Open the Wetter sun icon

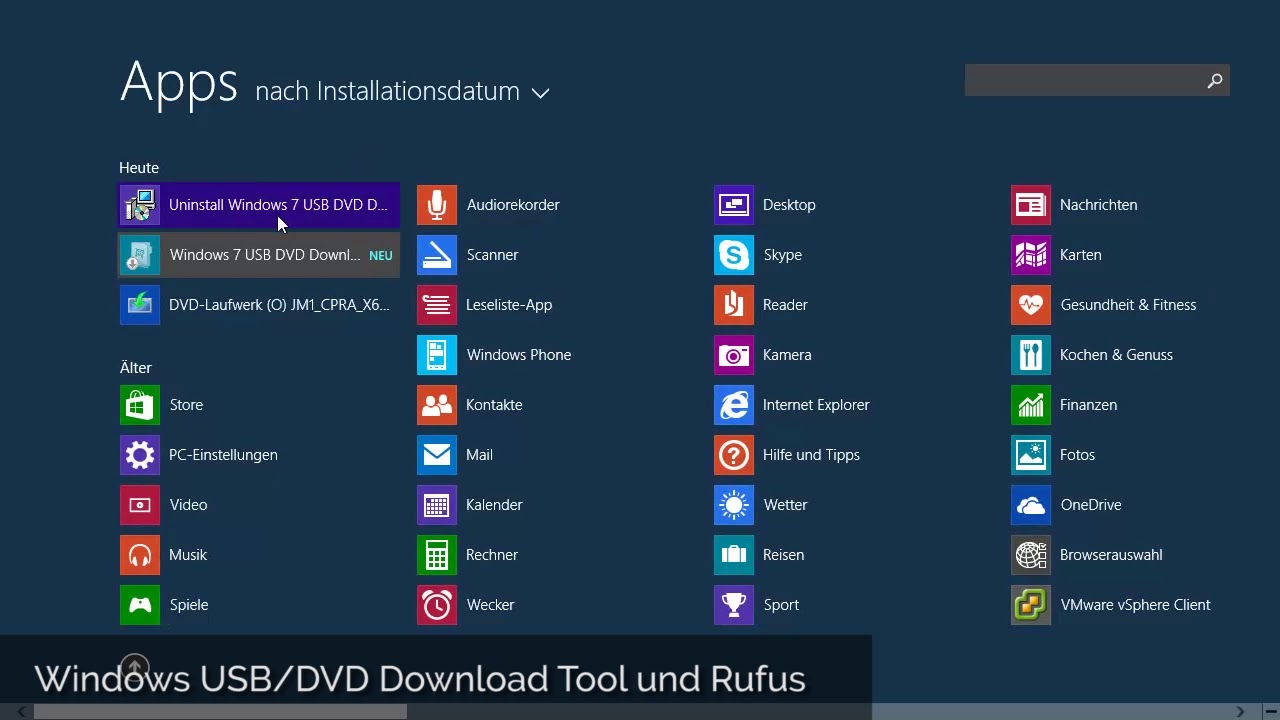click(x=734, y=505)
